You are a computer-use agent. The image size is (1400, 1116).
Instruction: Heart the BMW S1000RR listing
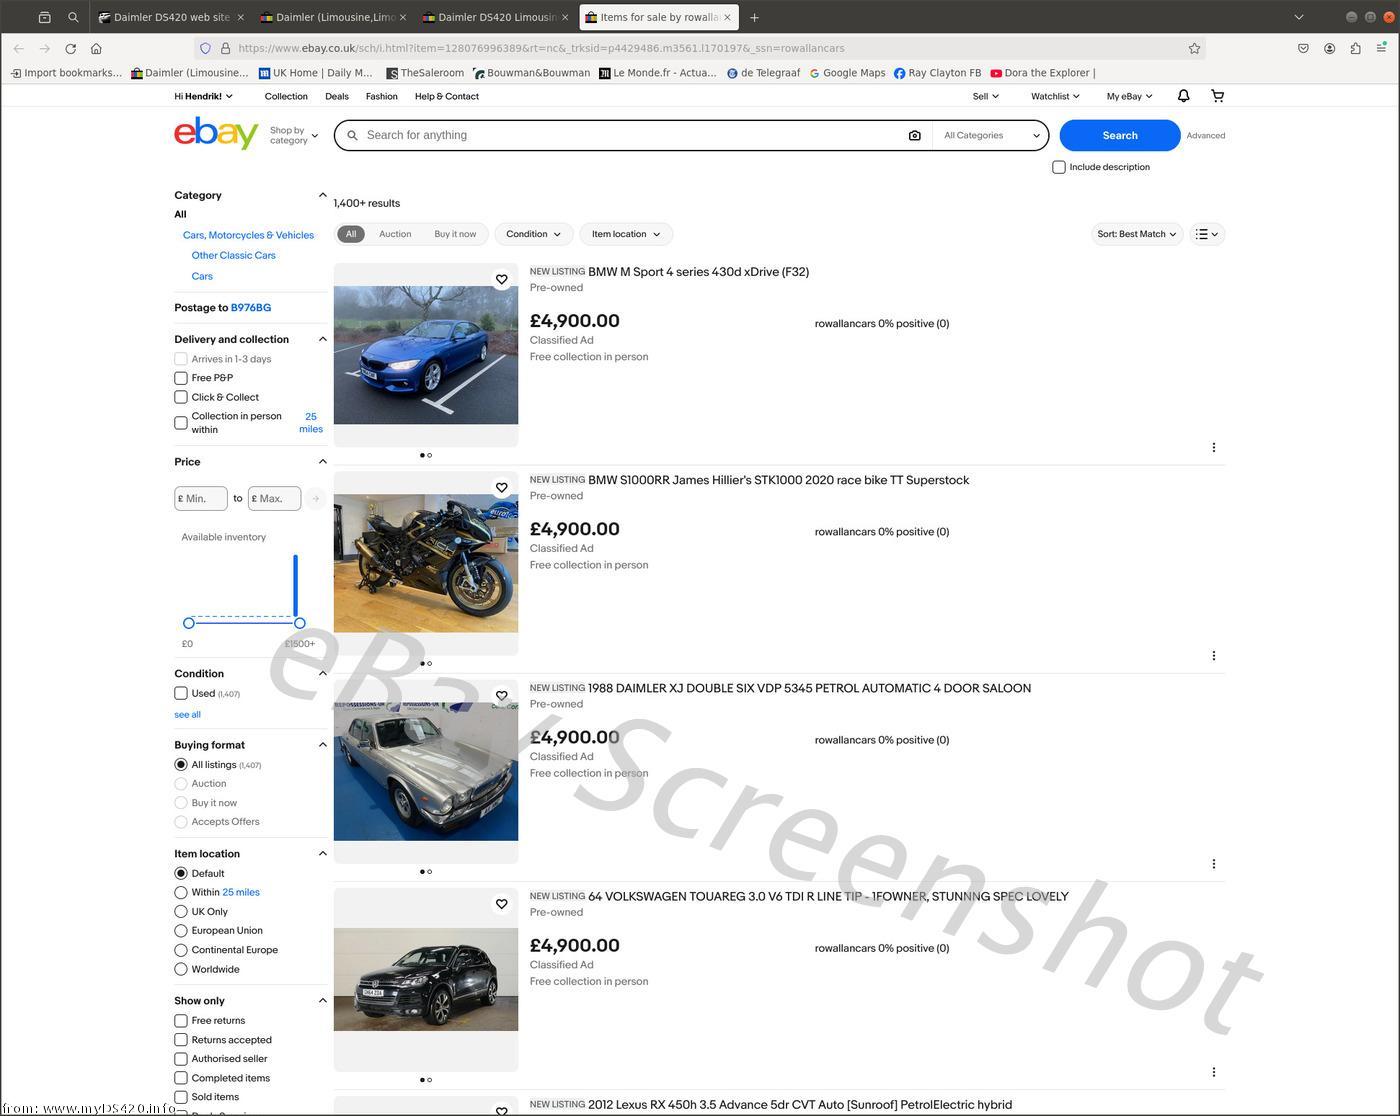502,488
